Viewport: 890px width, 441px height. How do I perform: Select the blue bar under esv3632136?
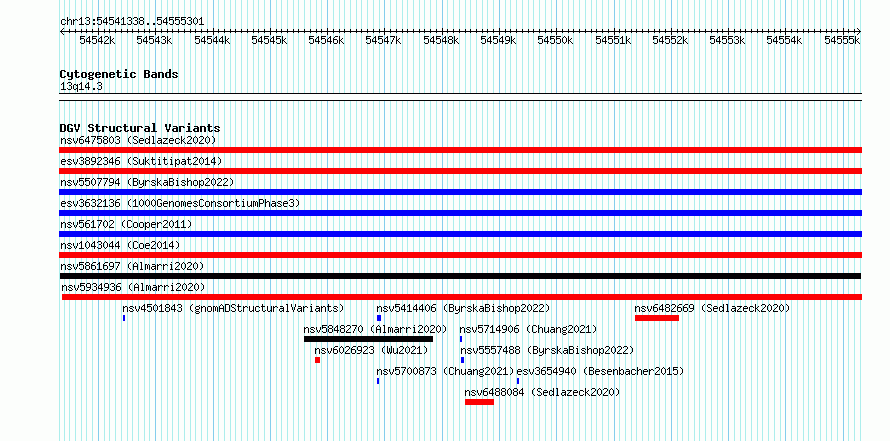pyautogui.click(x=460, y=213)
